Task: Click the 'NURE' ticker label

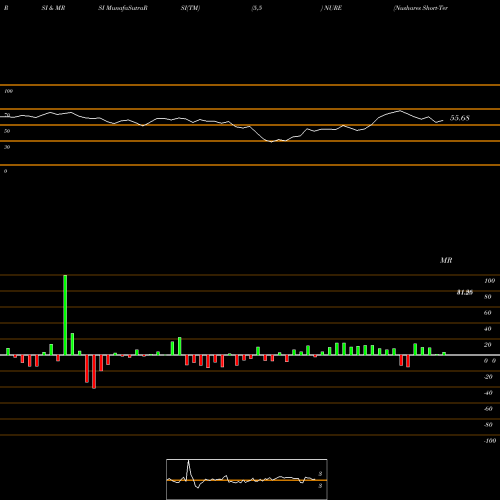Action: [x=332, y=8]
